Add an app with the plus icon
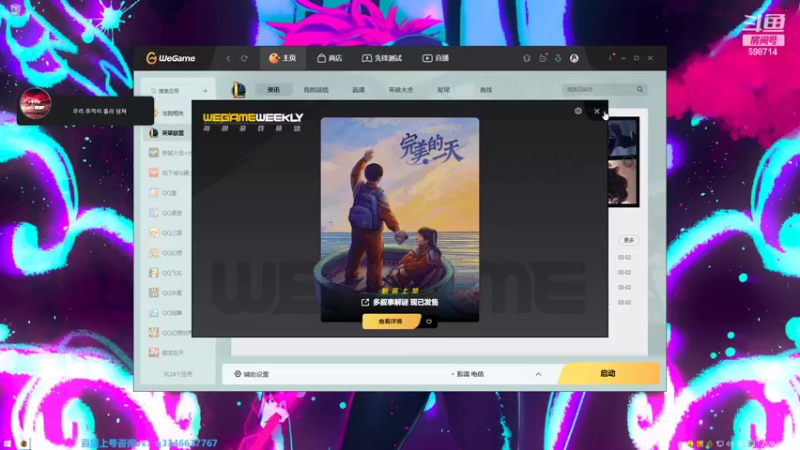This screenshot has width=800, height=450. tap(205, 91)
